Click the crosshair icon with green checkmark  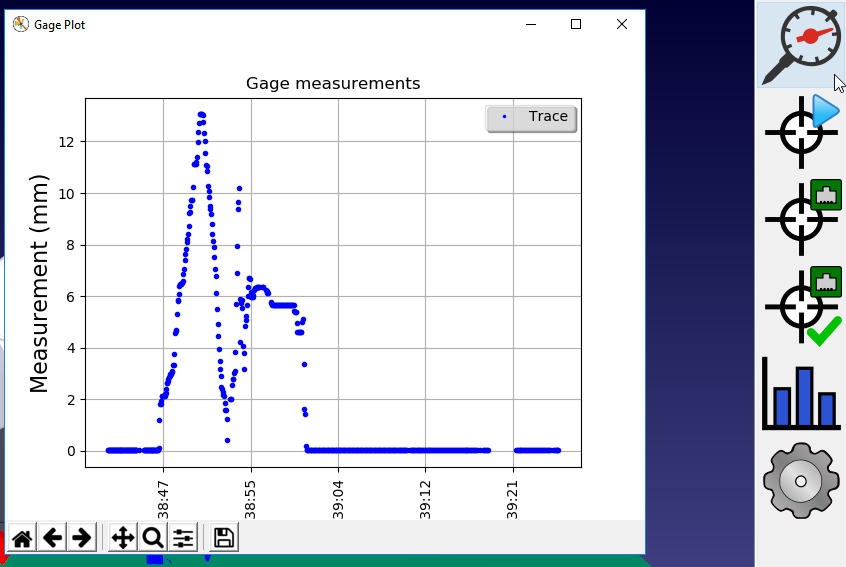(800, 306)
